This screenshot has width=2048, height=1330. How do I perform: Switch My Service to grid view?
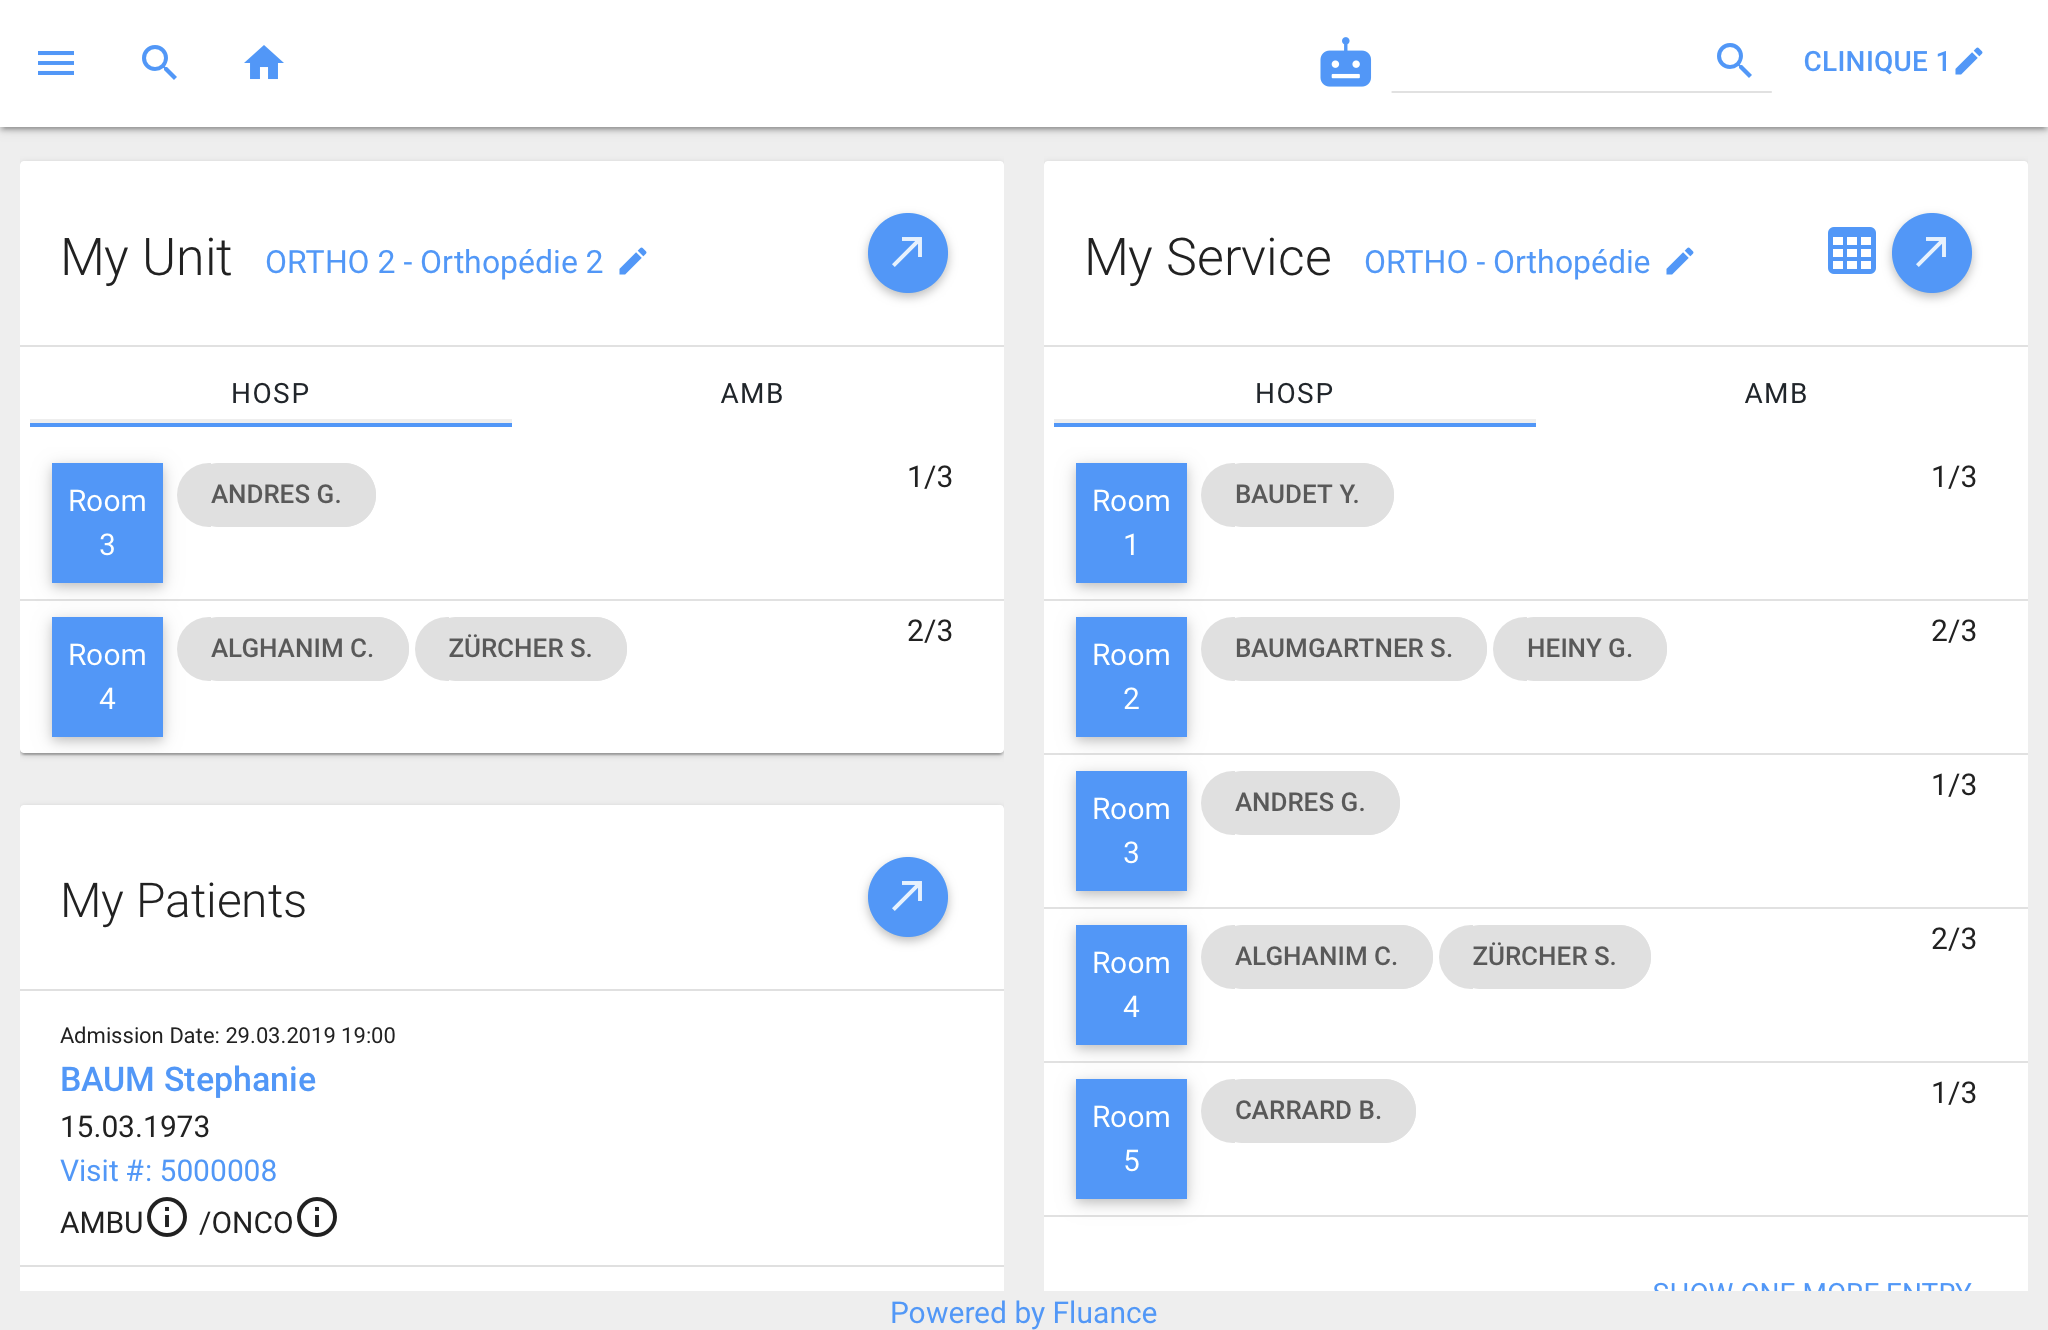(x=1851, y=252)
